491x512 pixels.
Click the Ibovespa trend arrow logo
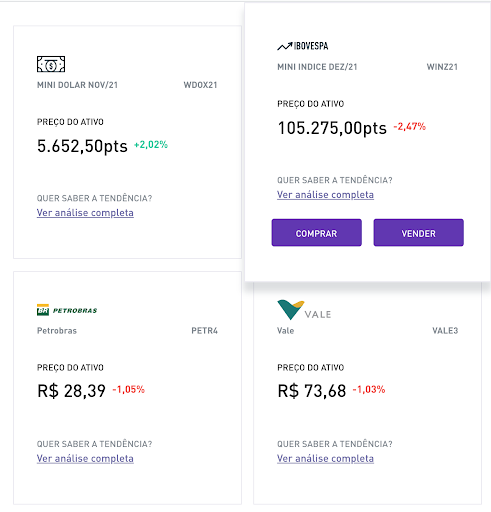(303, 46)
